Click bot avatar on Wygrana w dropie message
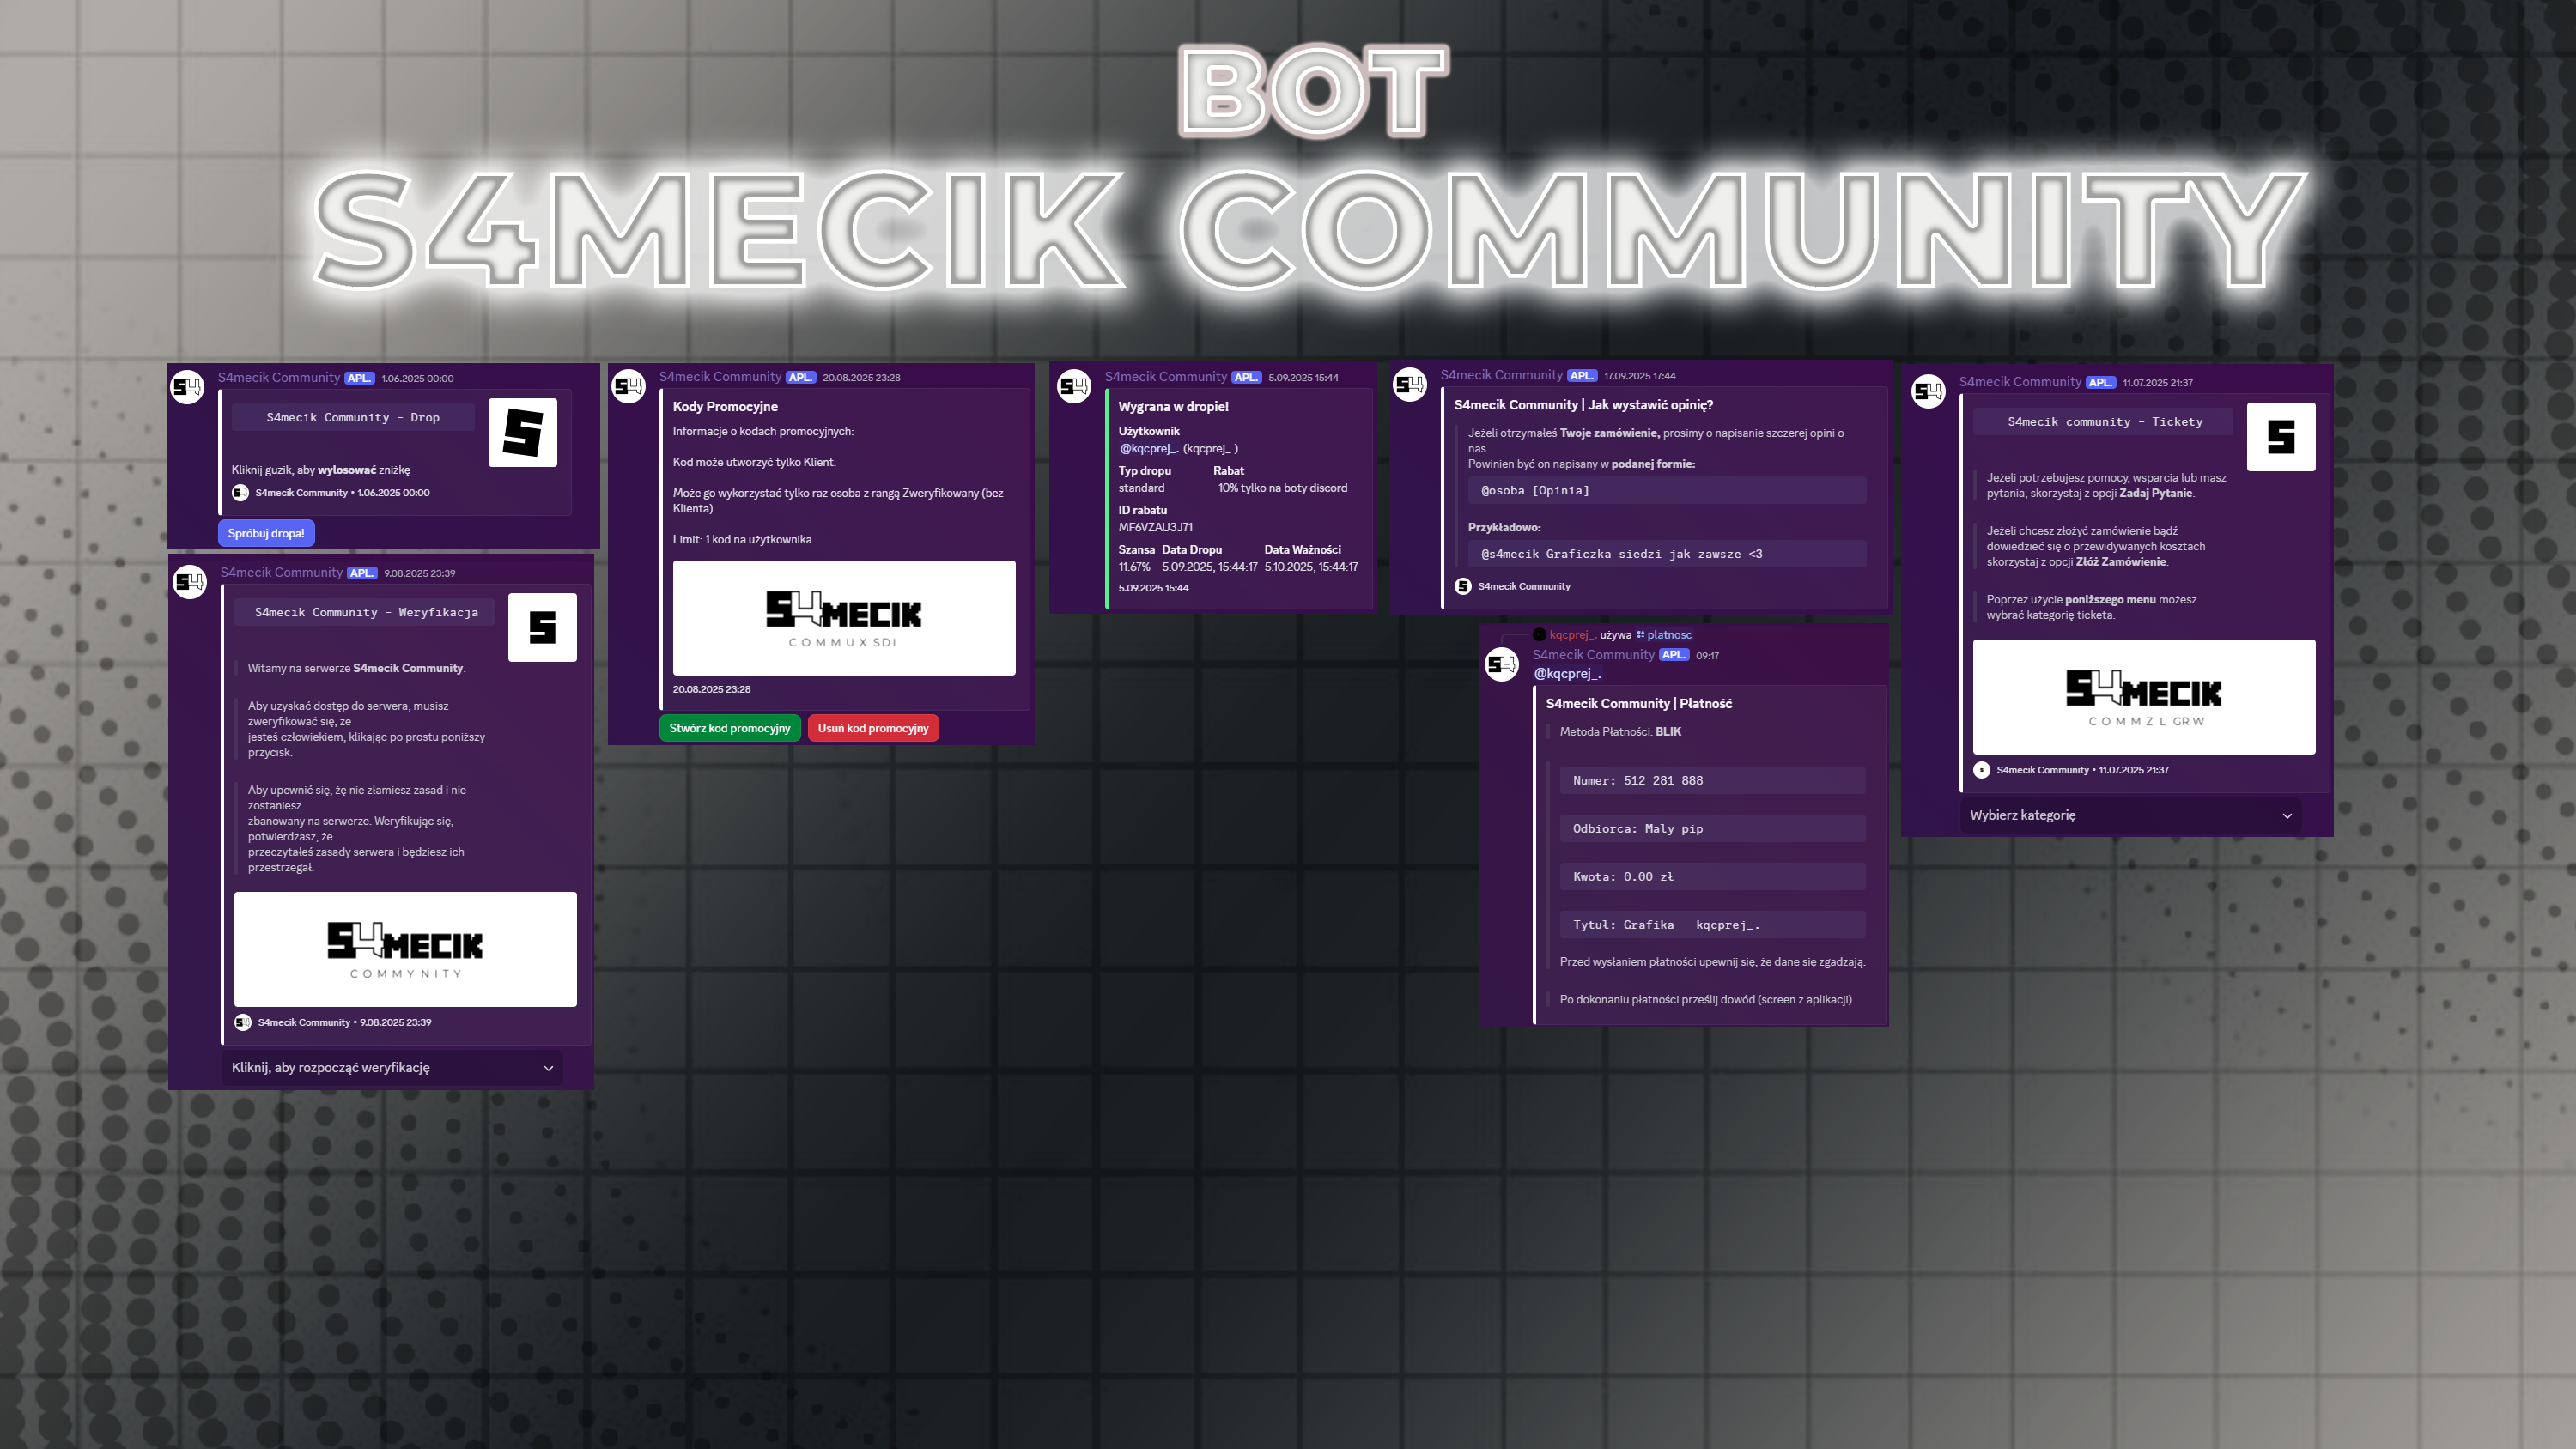 pos(1074,386)
